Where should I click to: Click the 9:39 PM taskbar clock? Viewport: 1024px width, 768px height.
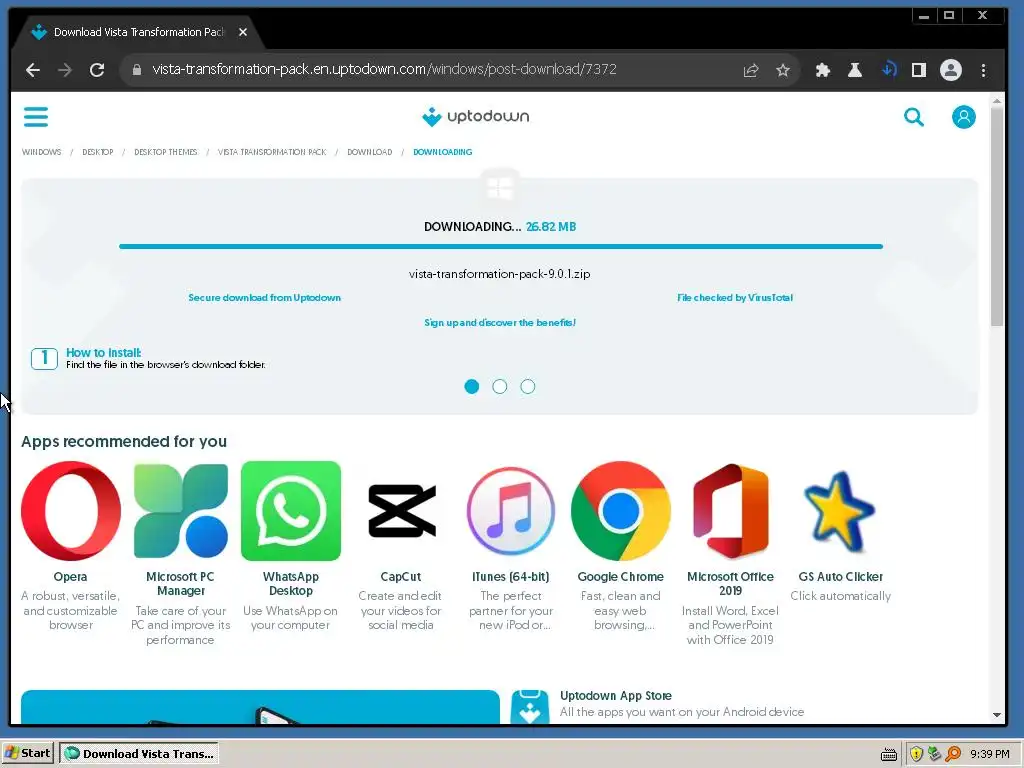pos(990,754)
